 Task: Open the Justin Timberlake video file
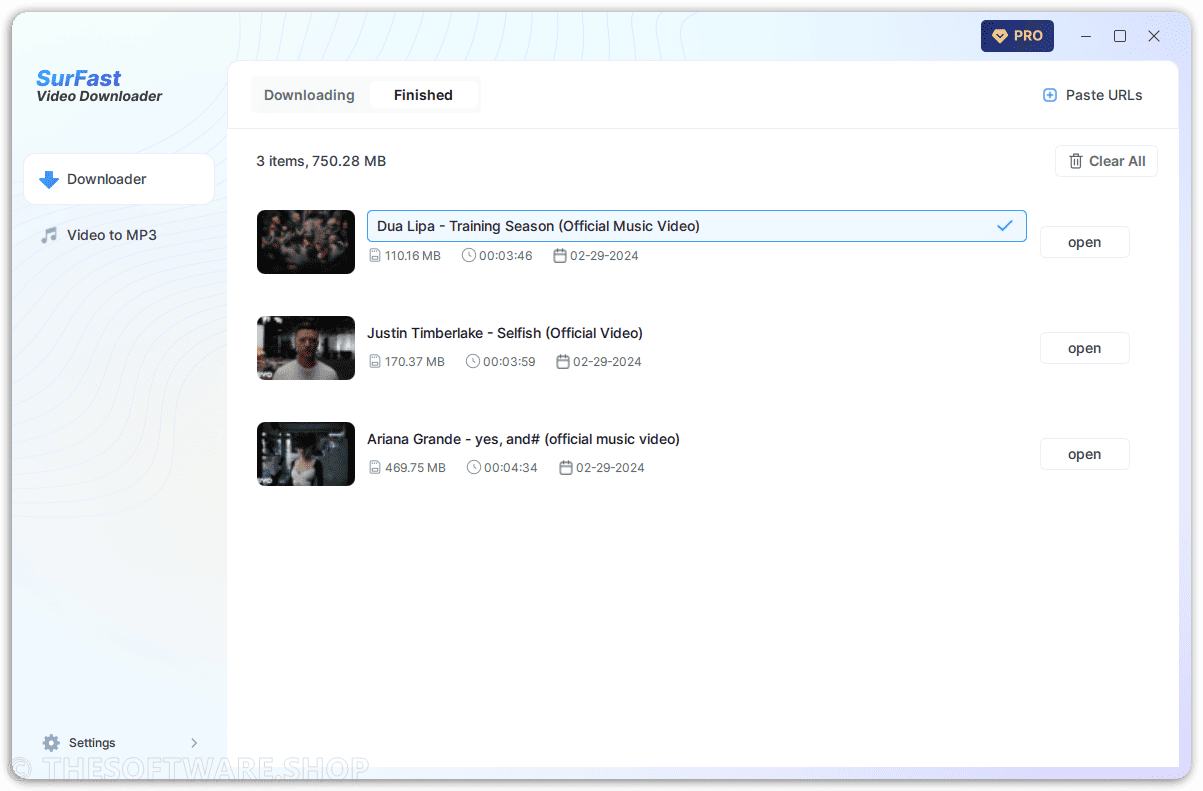(1084, 348)
